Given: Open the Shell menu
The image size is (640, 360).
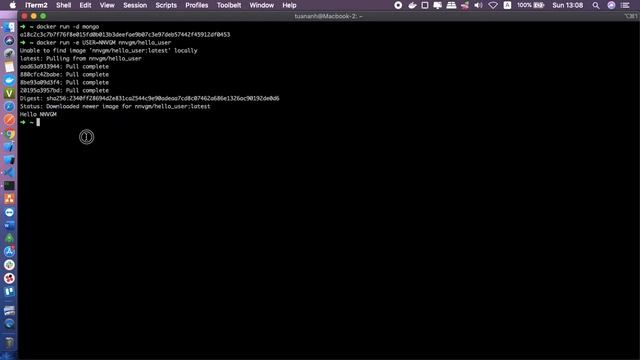Looking at the screenshot, I should point(64,5).
